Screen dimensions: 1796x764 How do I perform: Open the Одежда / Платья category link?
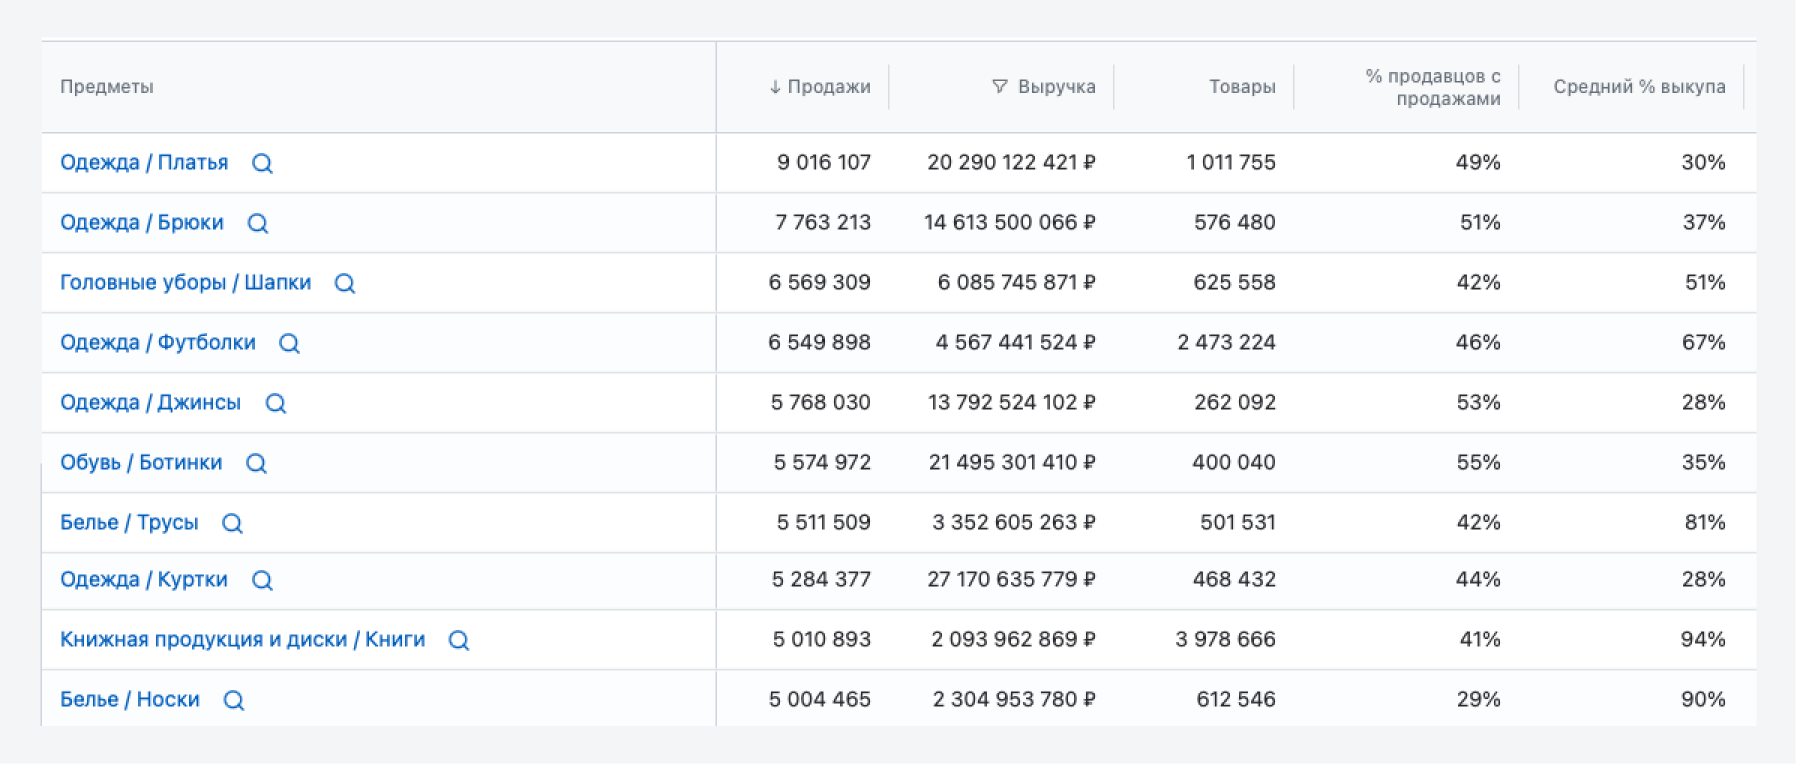point(144,162)
